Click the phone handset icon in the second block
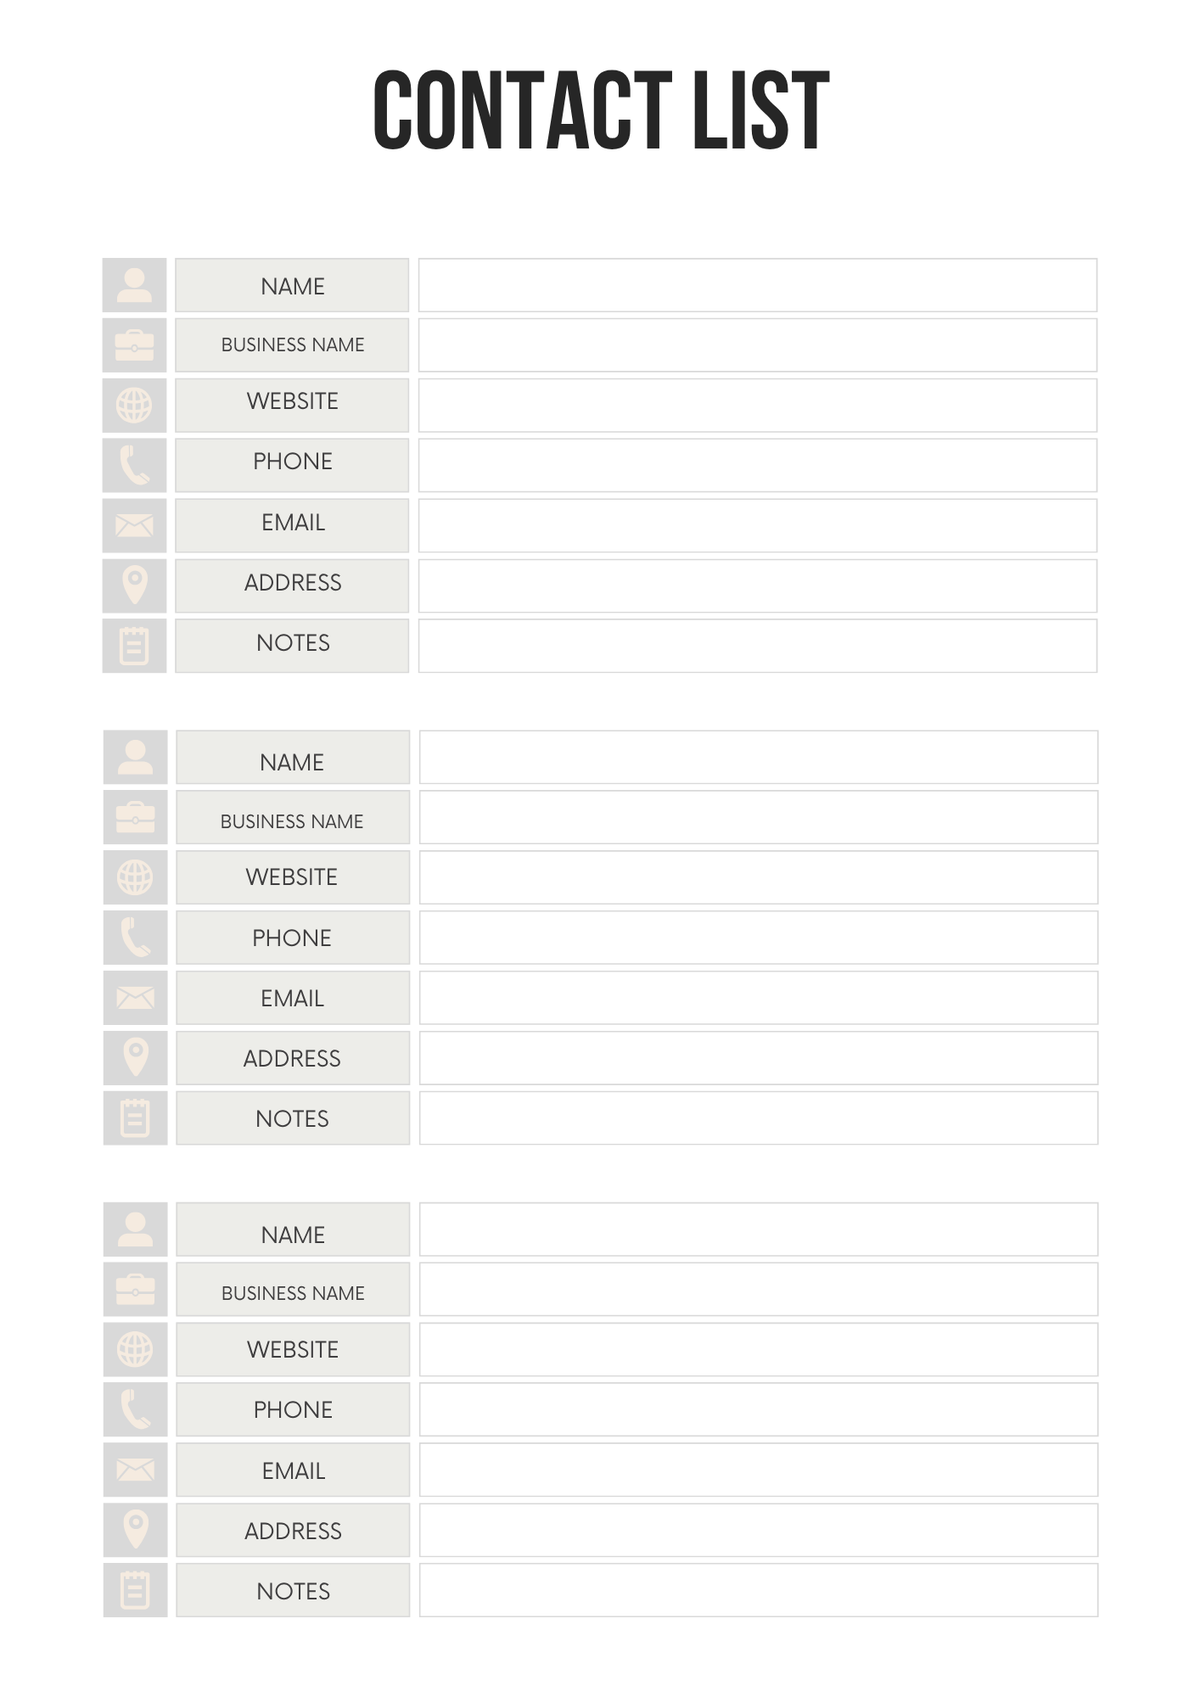The width and height of the screenshot is (1200, 1697). click(x=135, y=937)
